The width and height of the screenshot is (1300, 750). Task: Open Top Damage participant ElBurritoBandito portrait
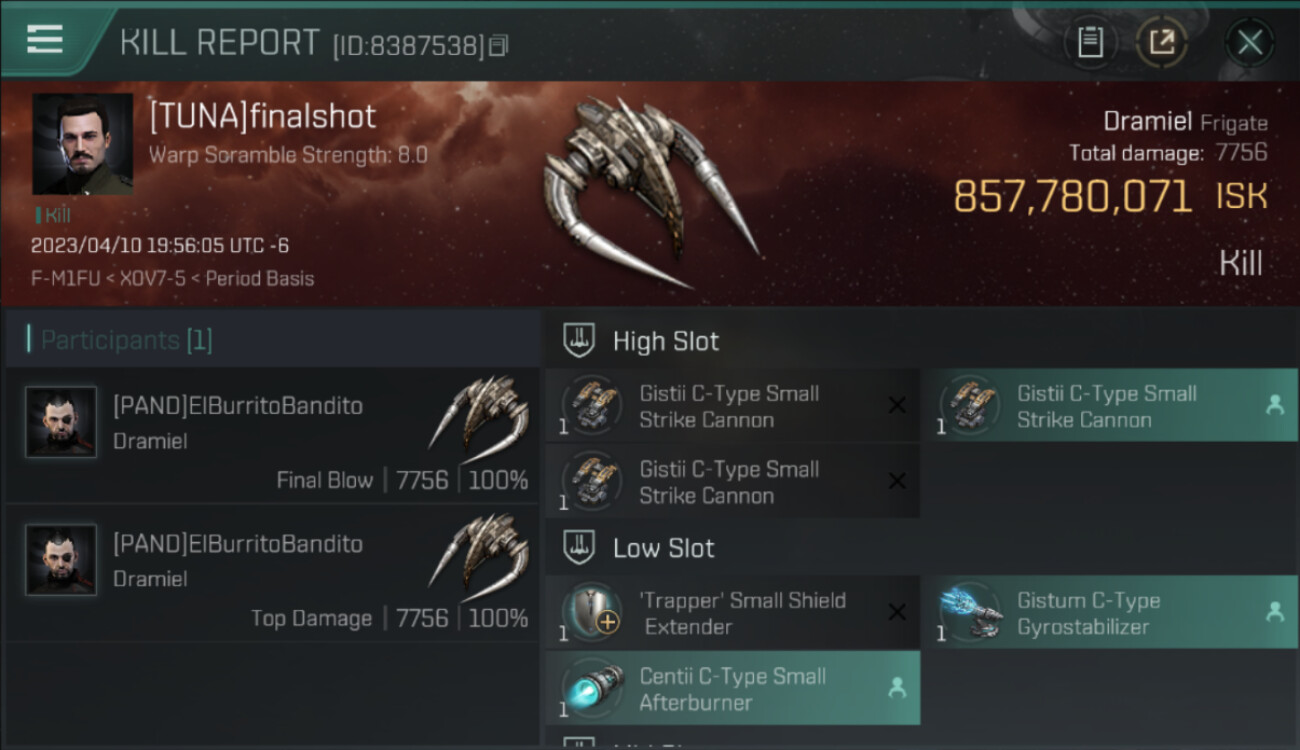point(61,560)
